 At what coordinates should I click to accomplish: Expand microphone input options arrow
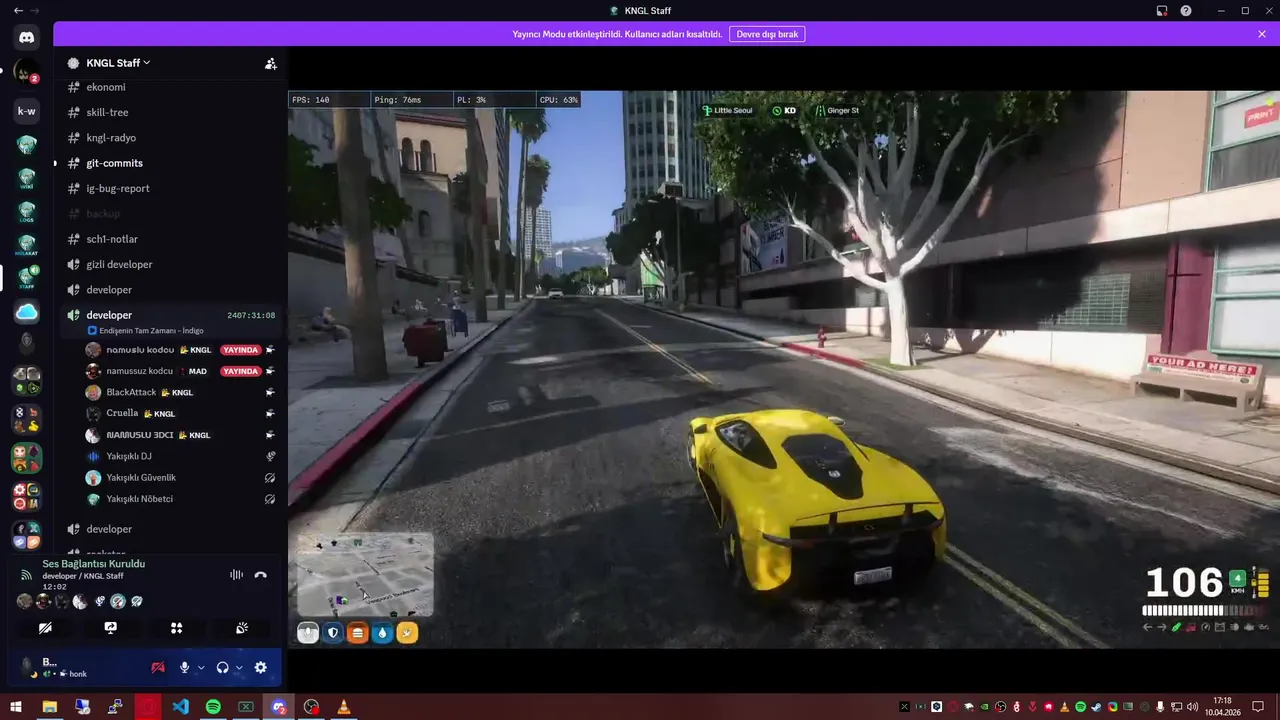click(x=201, y=667)
